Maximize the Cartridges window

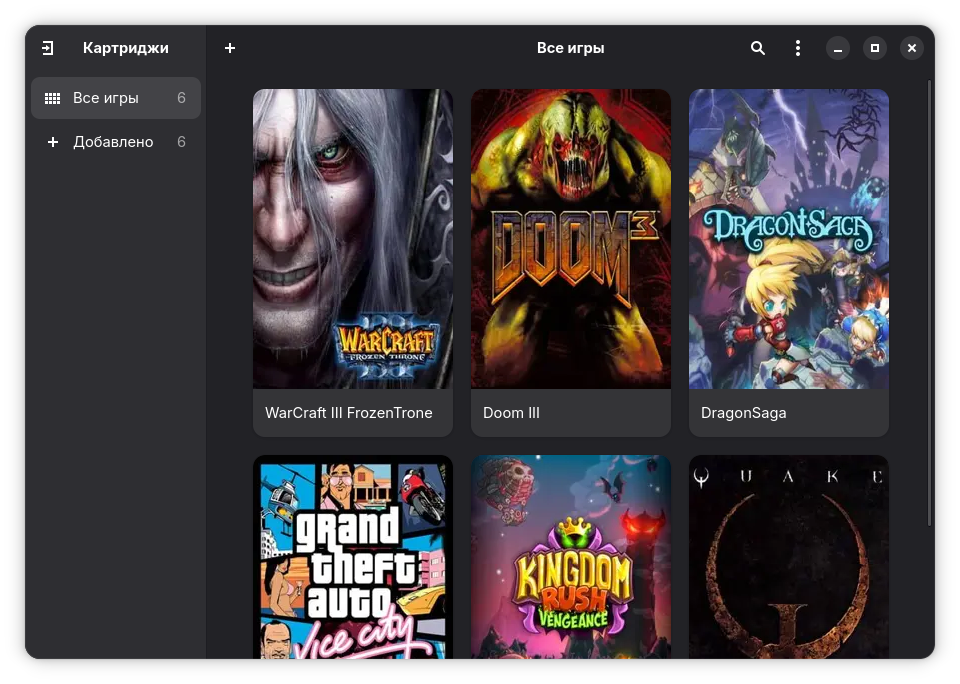(874, 48)
